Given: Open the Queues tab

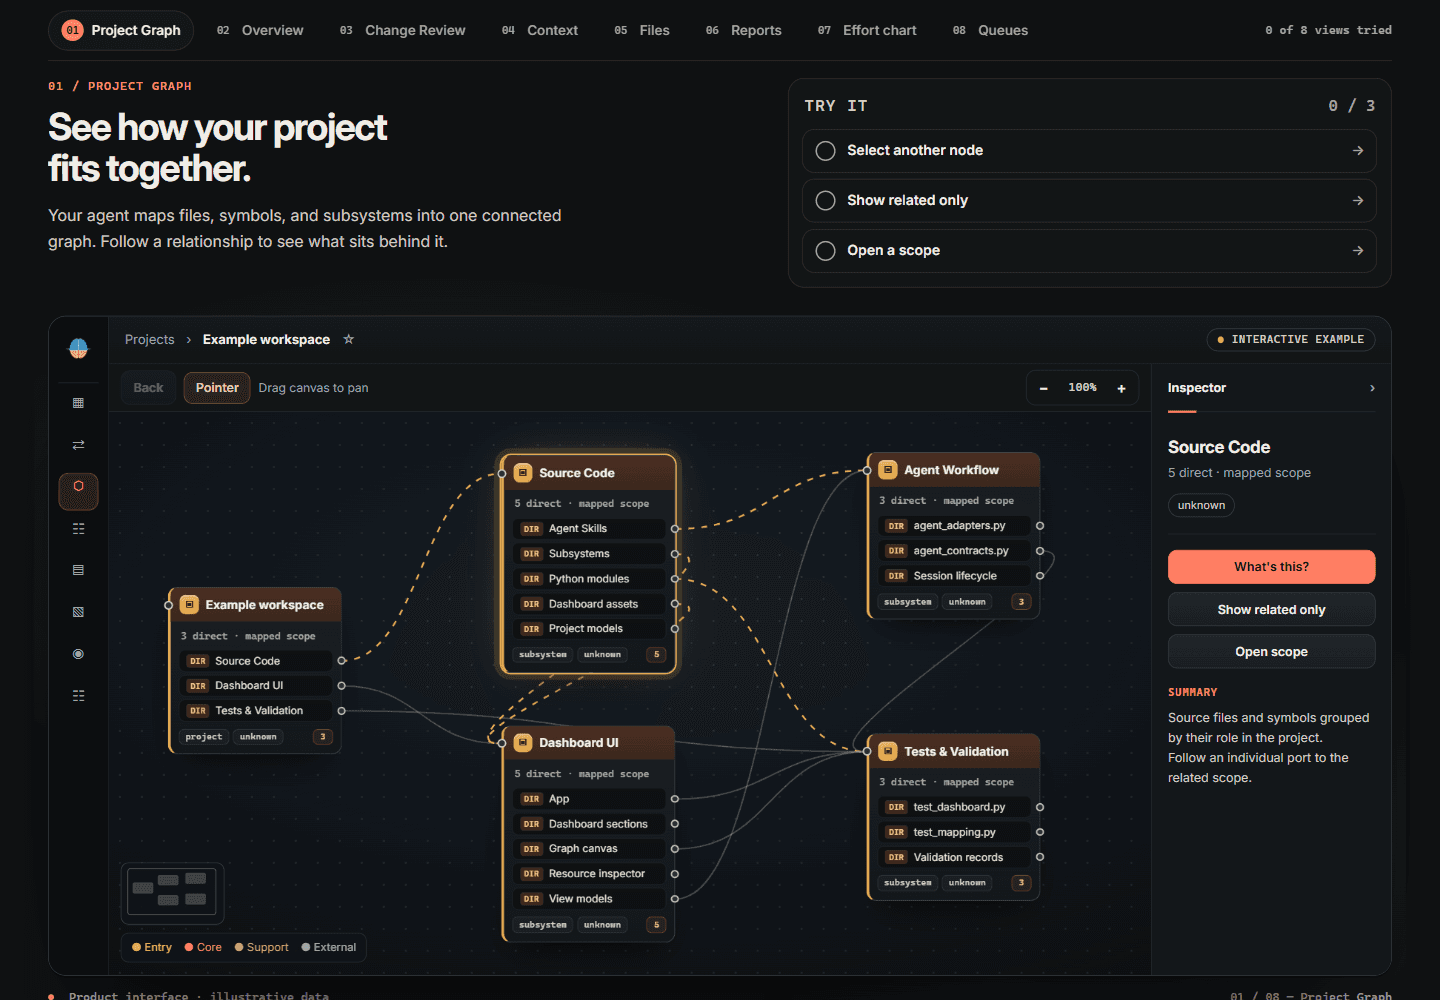Looking at the screenshot, I should (x=990, y=30).
